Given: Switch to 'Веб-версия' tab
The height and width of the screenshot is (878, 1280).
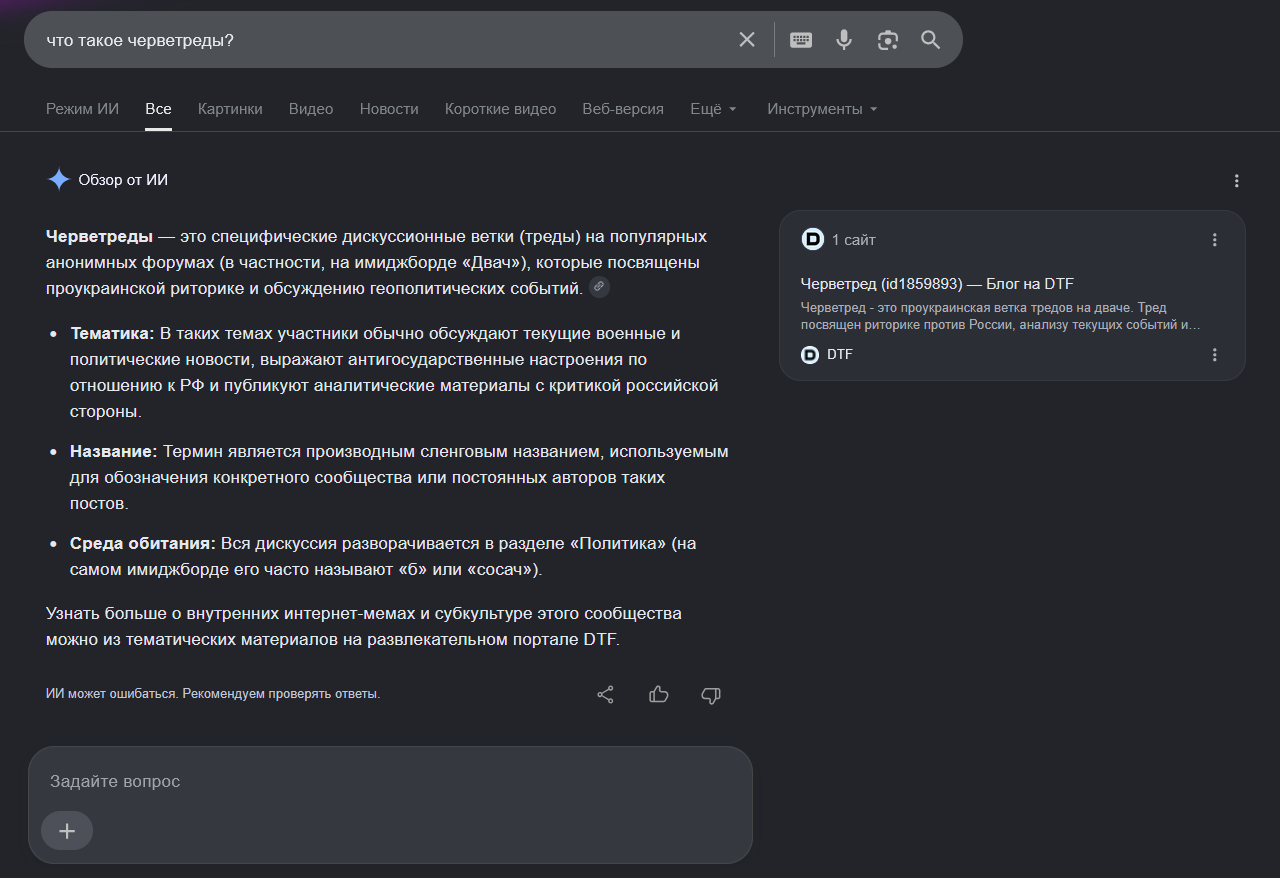Looking at the screenshot, I should pos(623,109).
